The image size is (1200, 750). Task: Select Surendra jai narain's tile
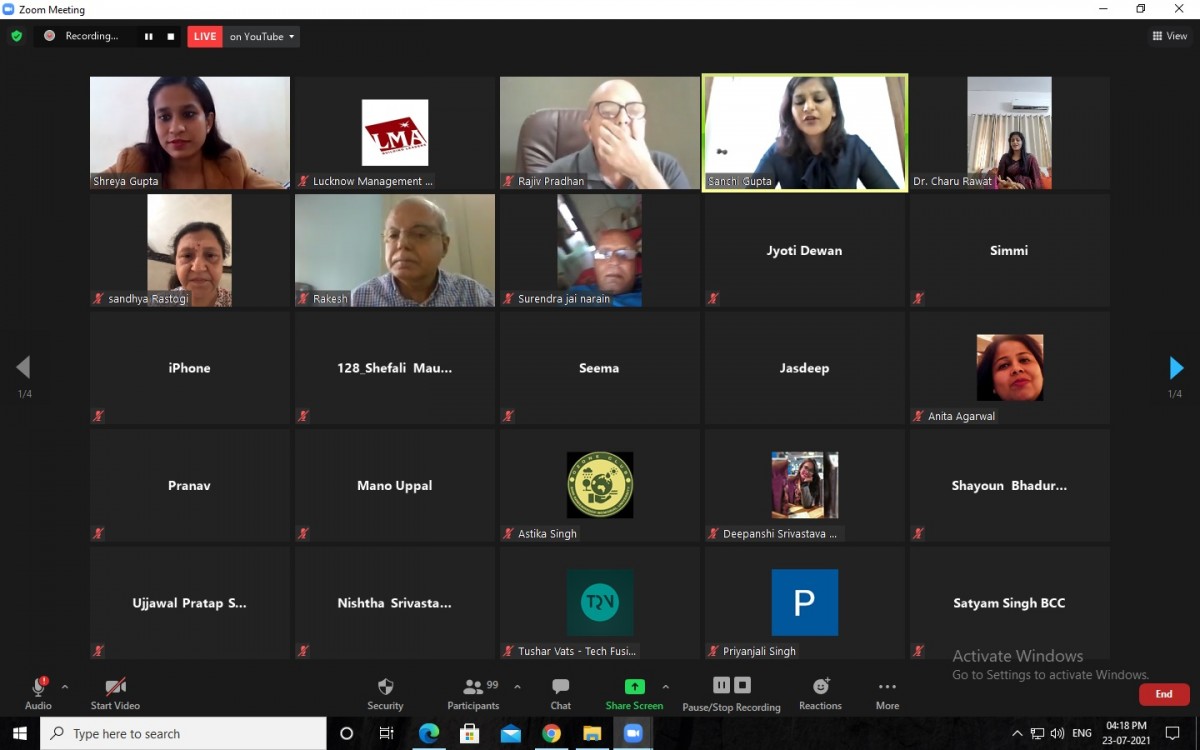600,250
